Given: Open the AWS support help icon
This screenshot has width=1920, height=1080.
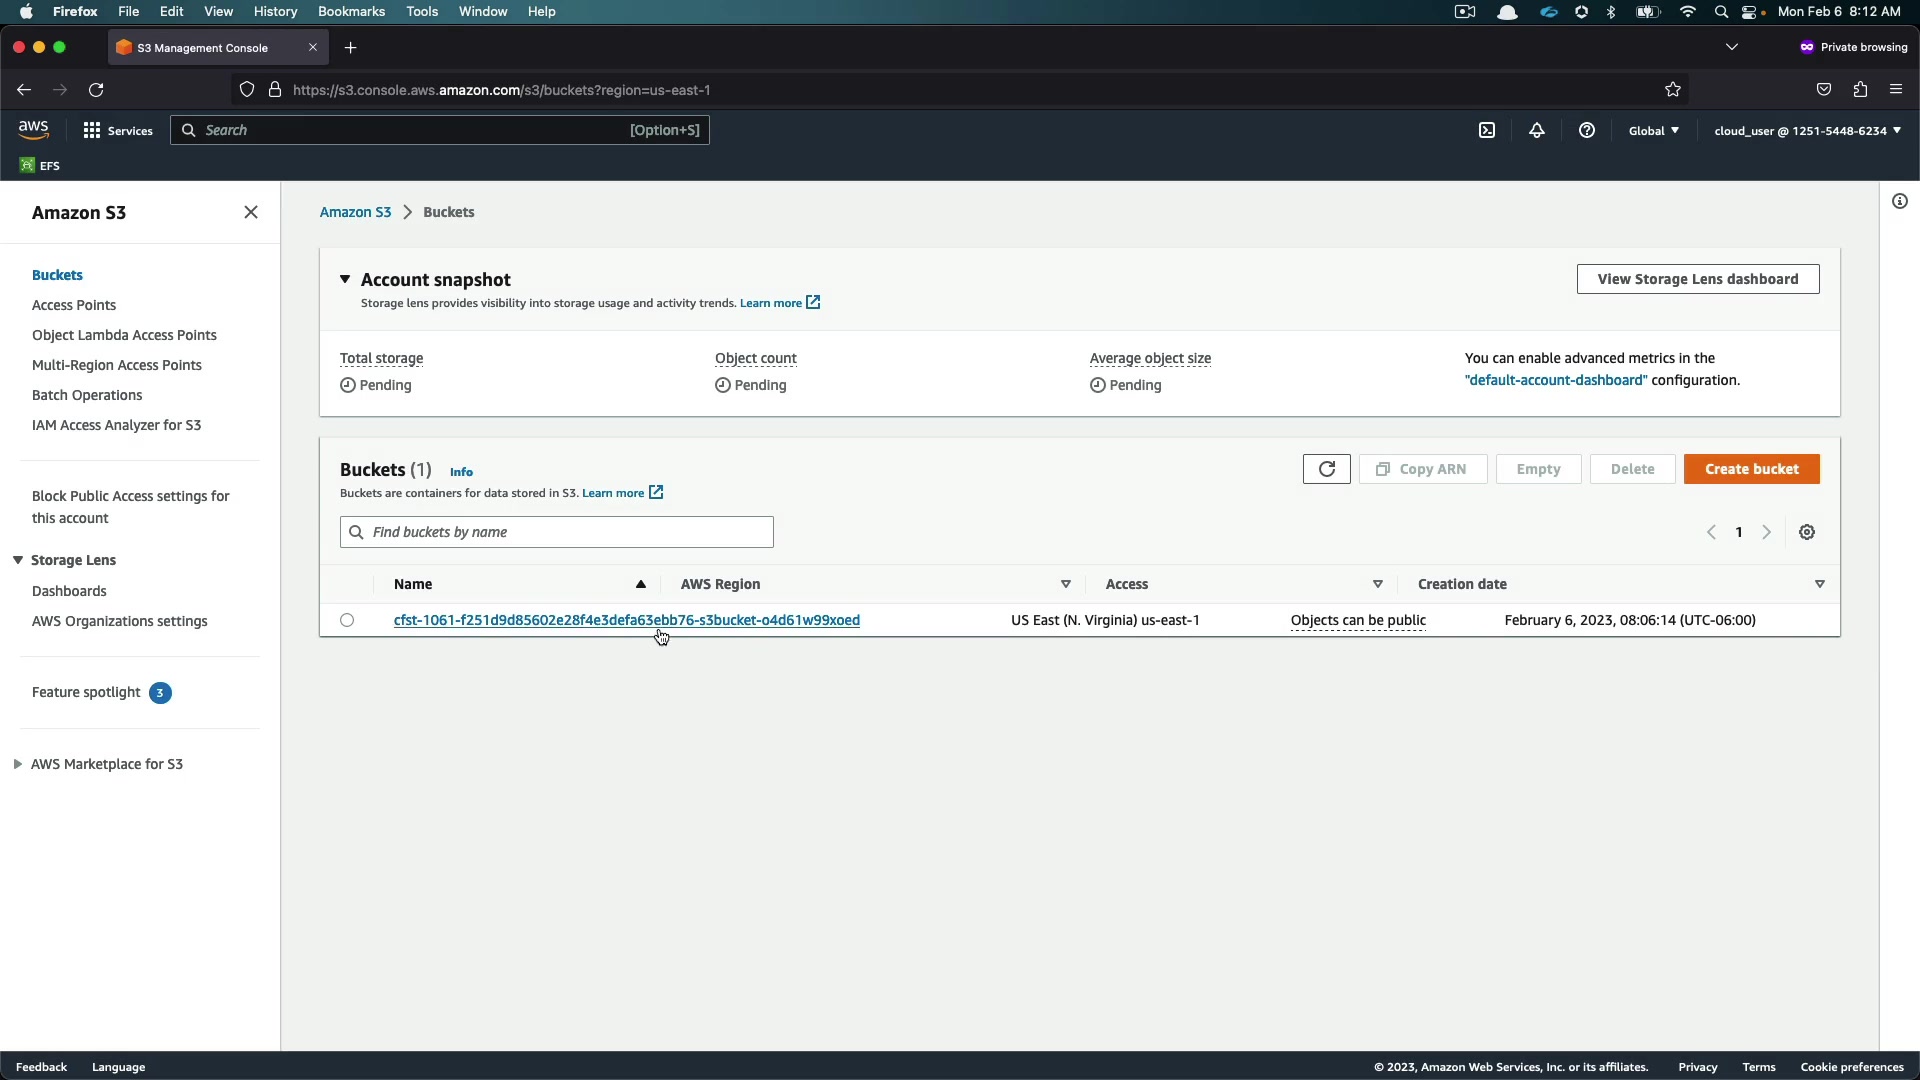Looking at the screenshot, I should tap(1587, 130).
